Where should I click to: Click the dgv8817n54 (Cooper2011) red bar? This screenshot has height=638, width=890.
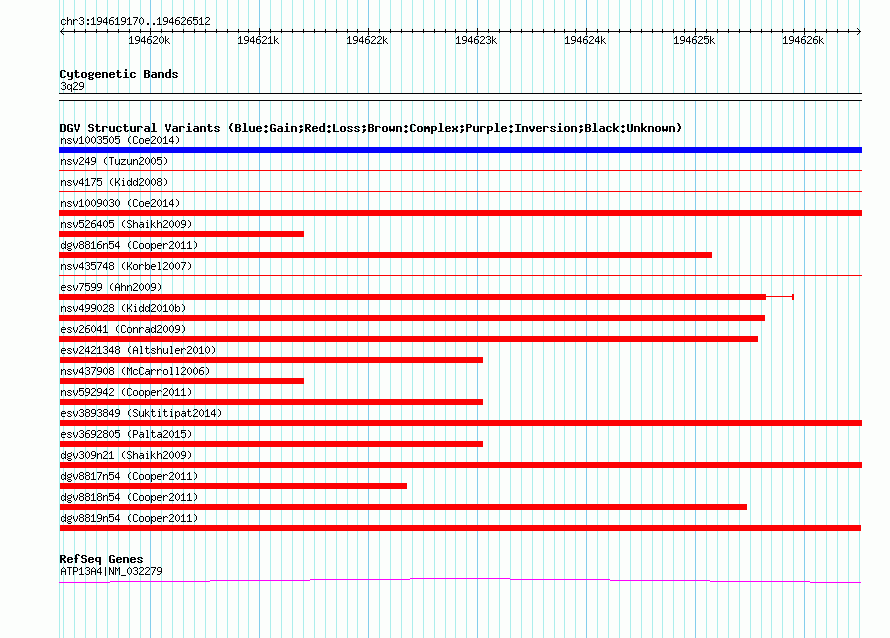pyautogui.click(x=233, y=486)
